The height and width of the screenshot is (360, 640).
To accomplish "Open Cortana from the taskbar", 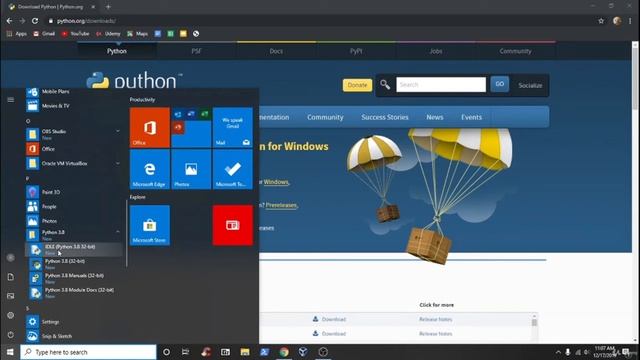I will click(x=166, y=352).
